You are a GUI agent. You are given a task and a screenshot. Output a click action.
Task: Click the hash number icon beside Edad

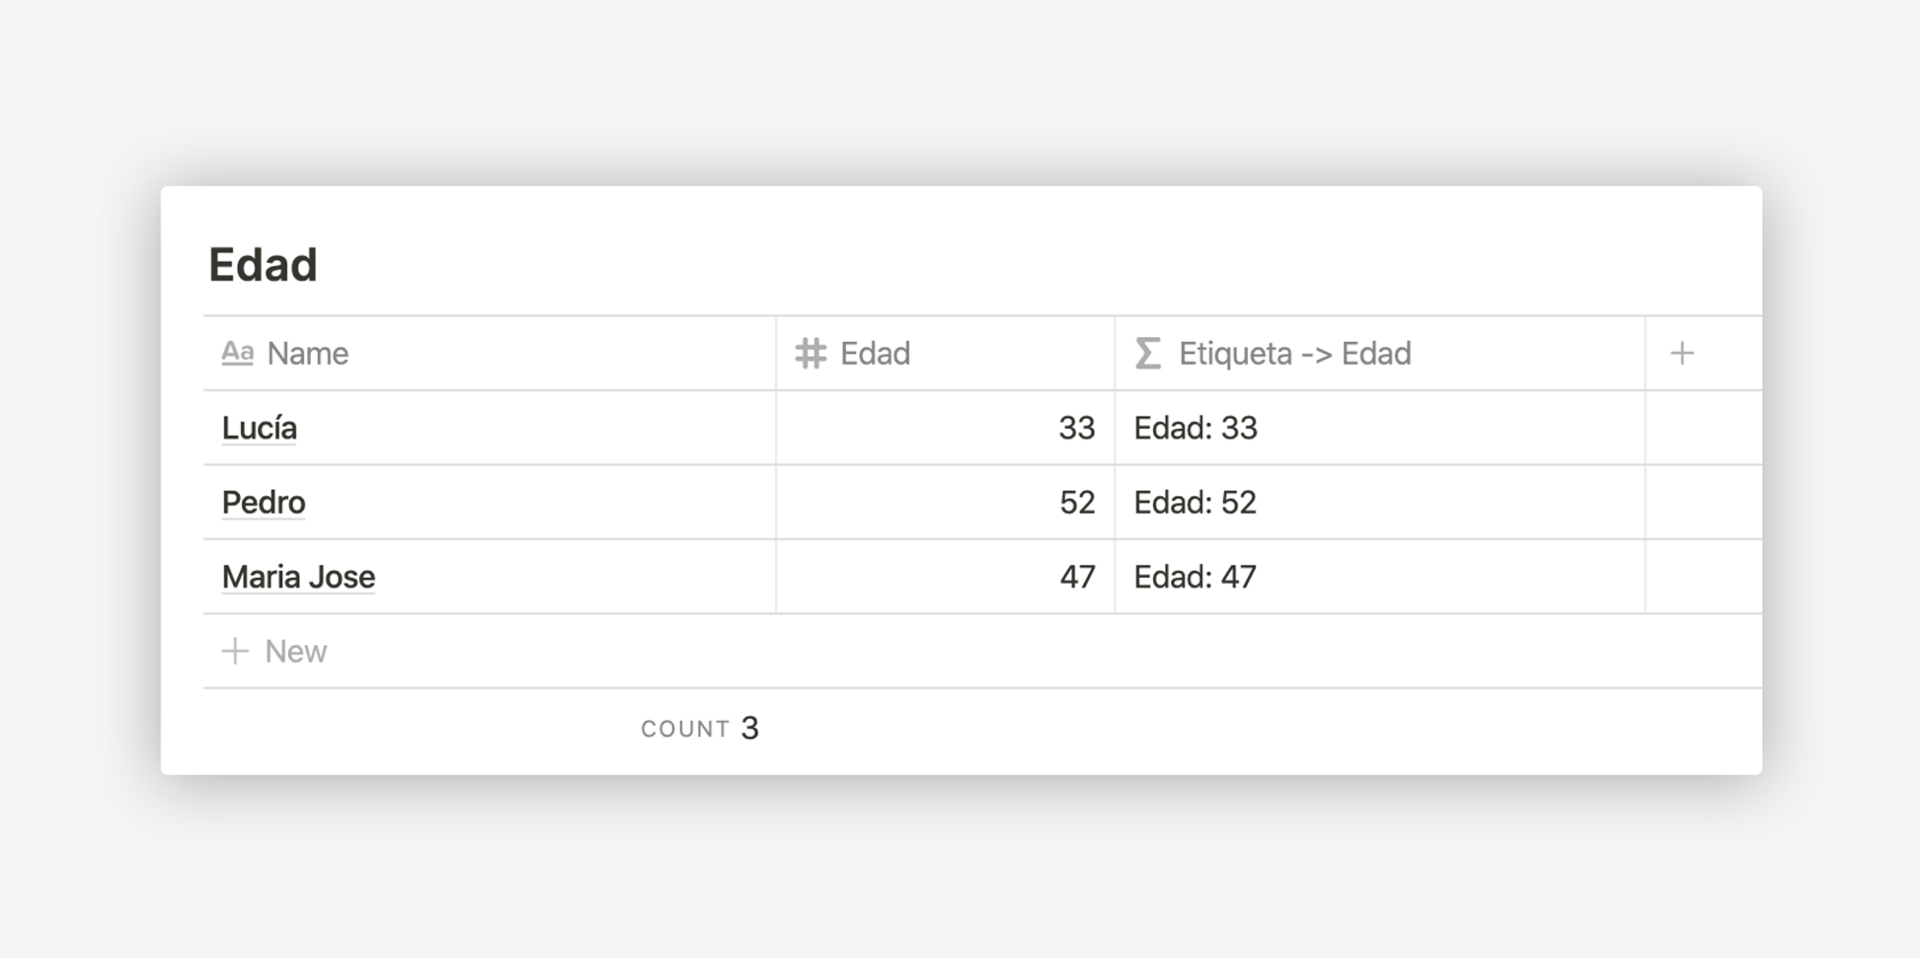(x=810, y=353)
